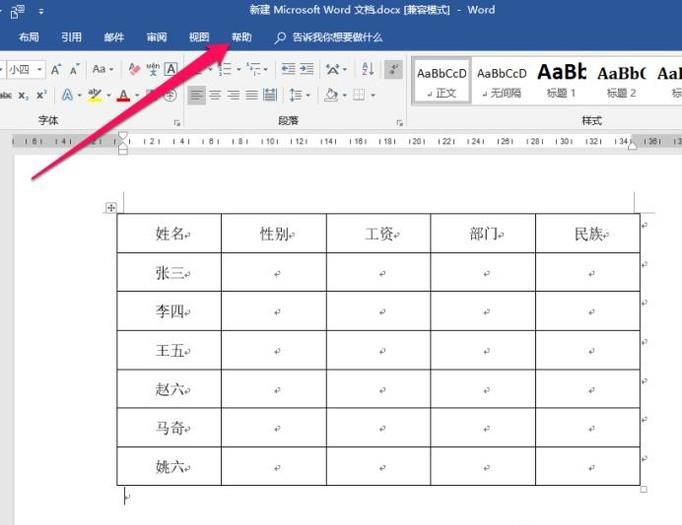Apply text effects with glowing A icon

(67, 95)
